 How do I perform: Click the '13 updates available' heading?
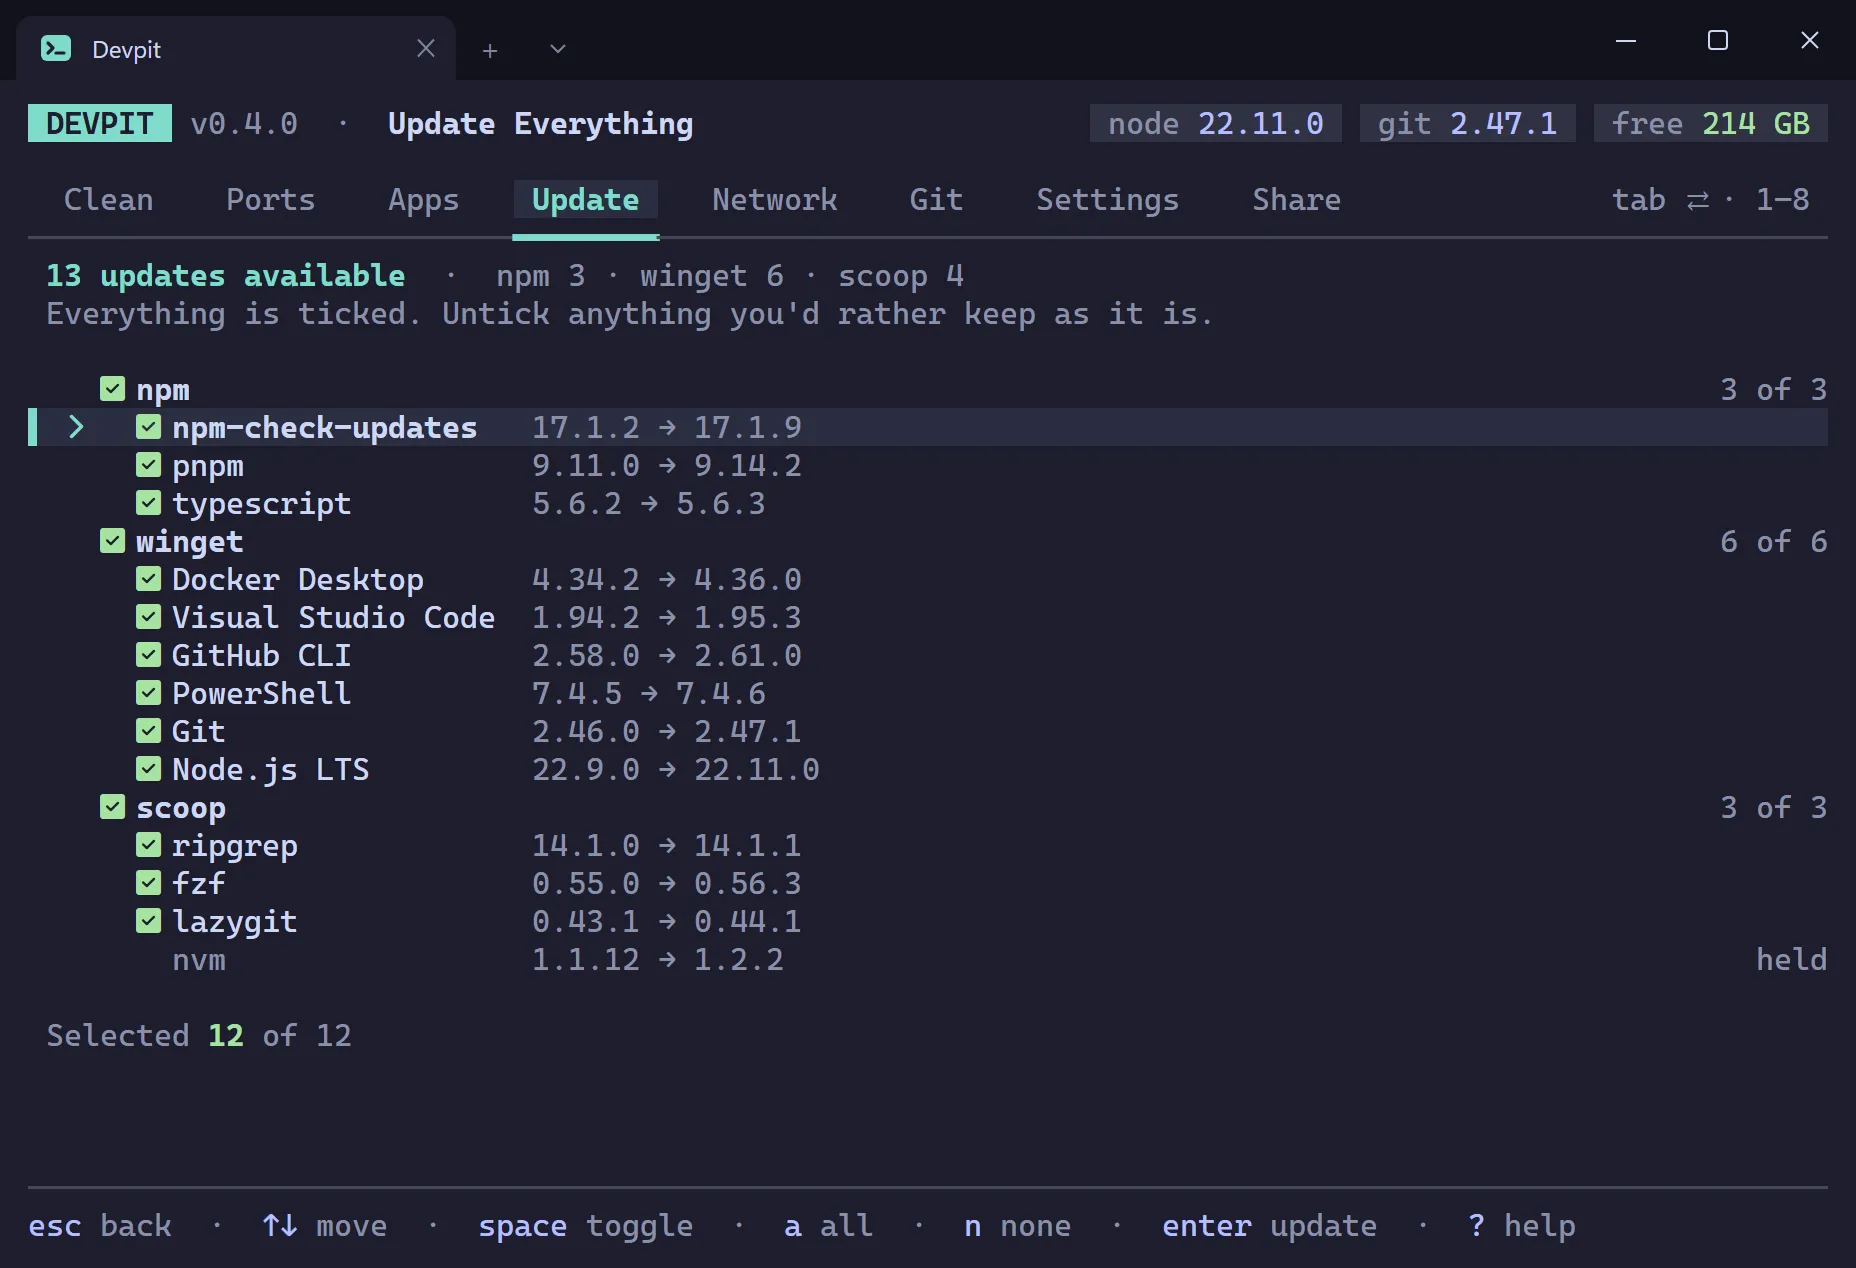click(x=226, y=276)
